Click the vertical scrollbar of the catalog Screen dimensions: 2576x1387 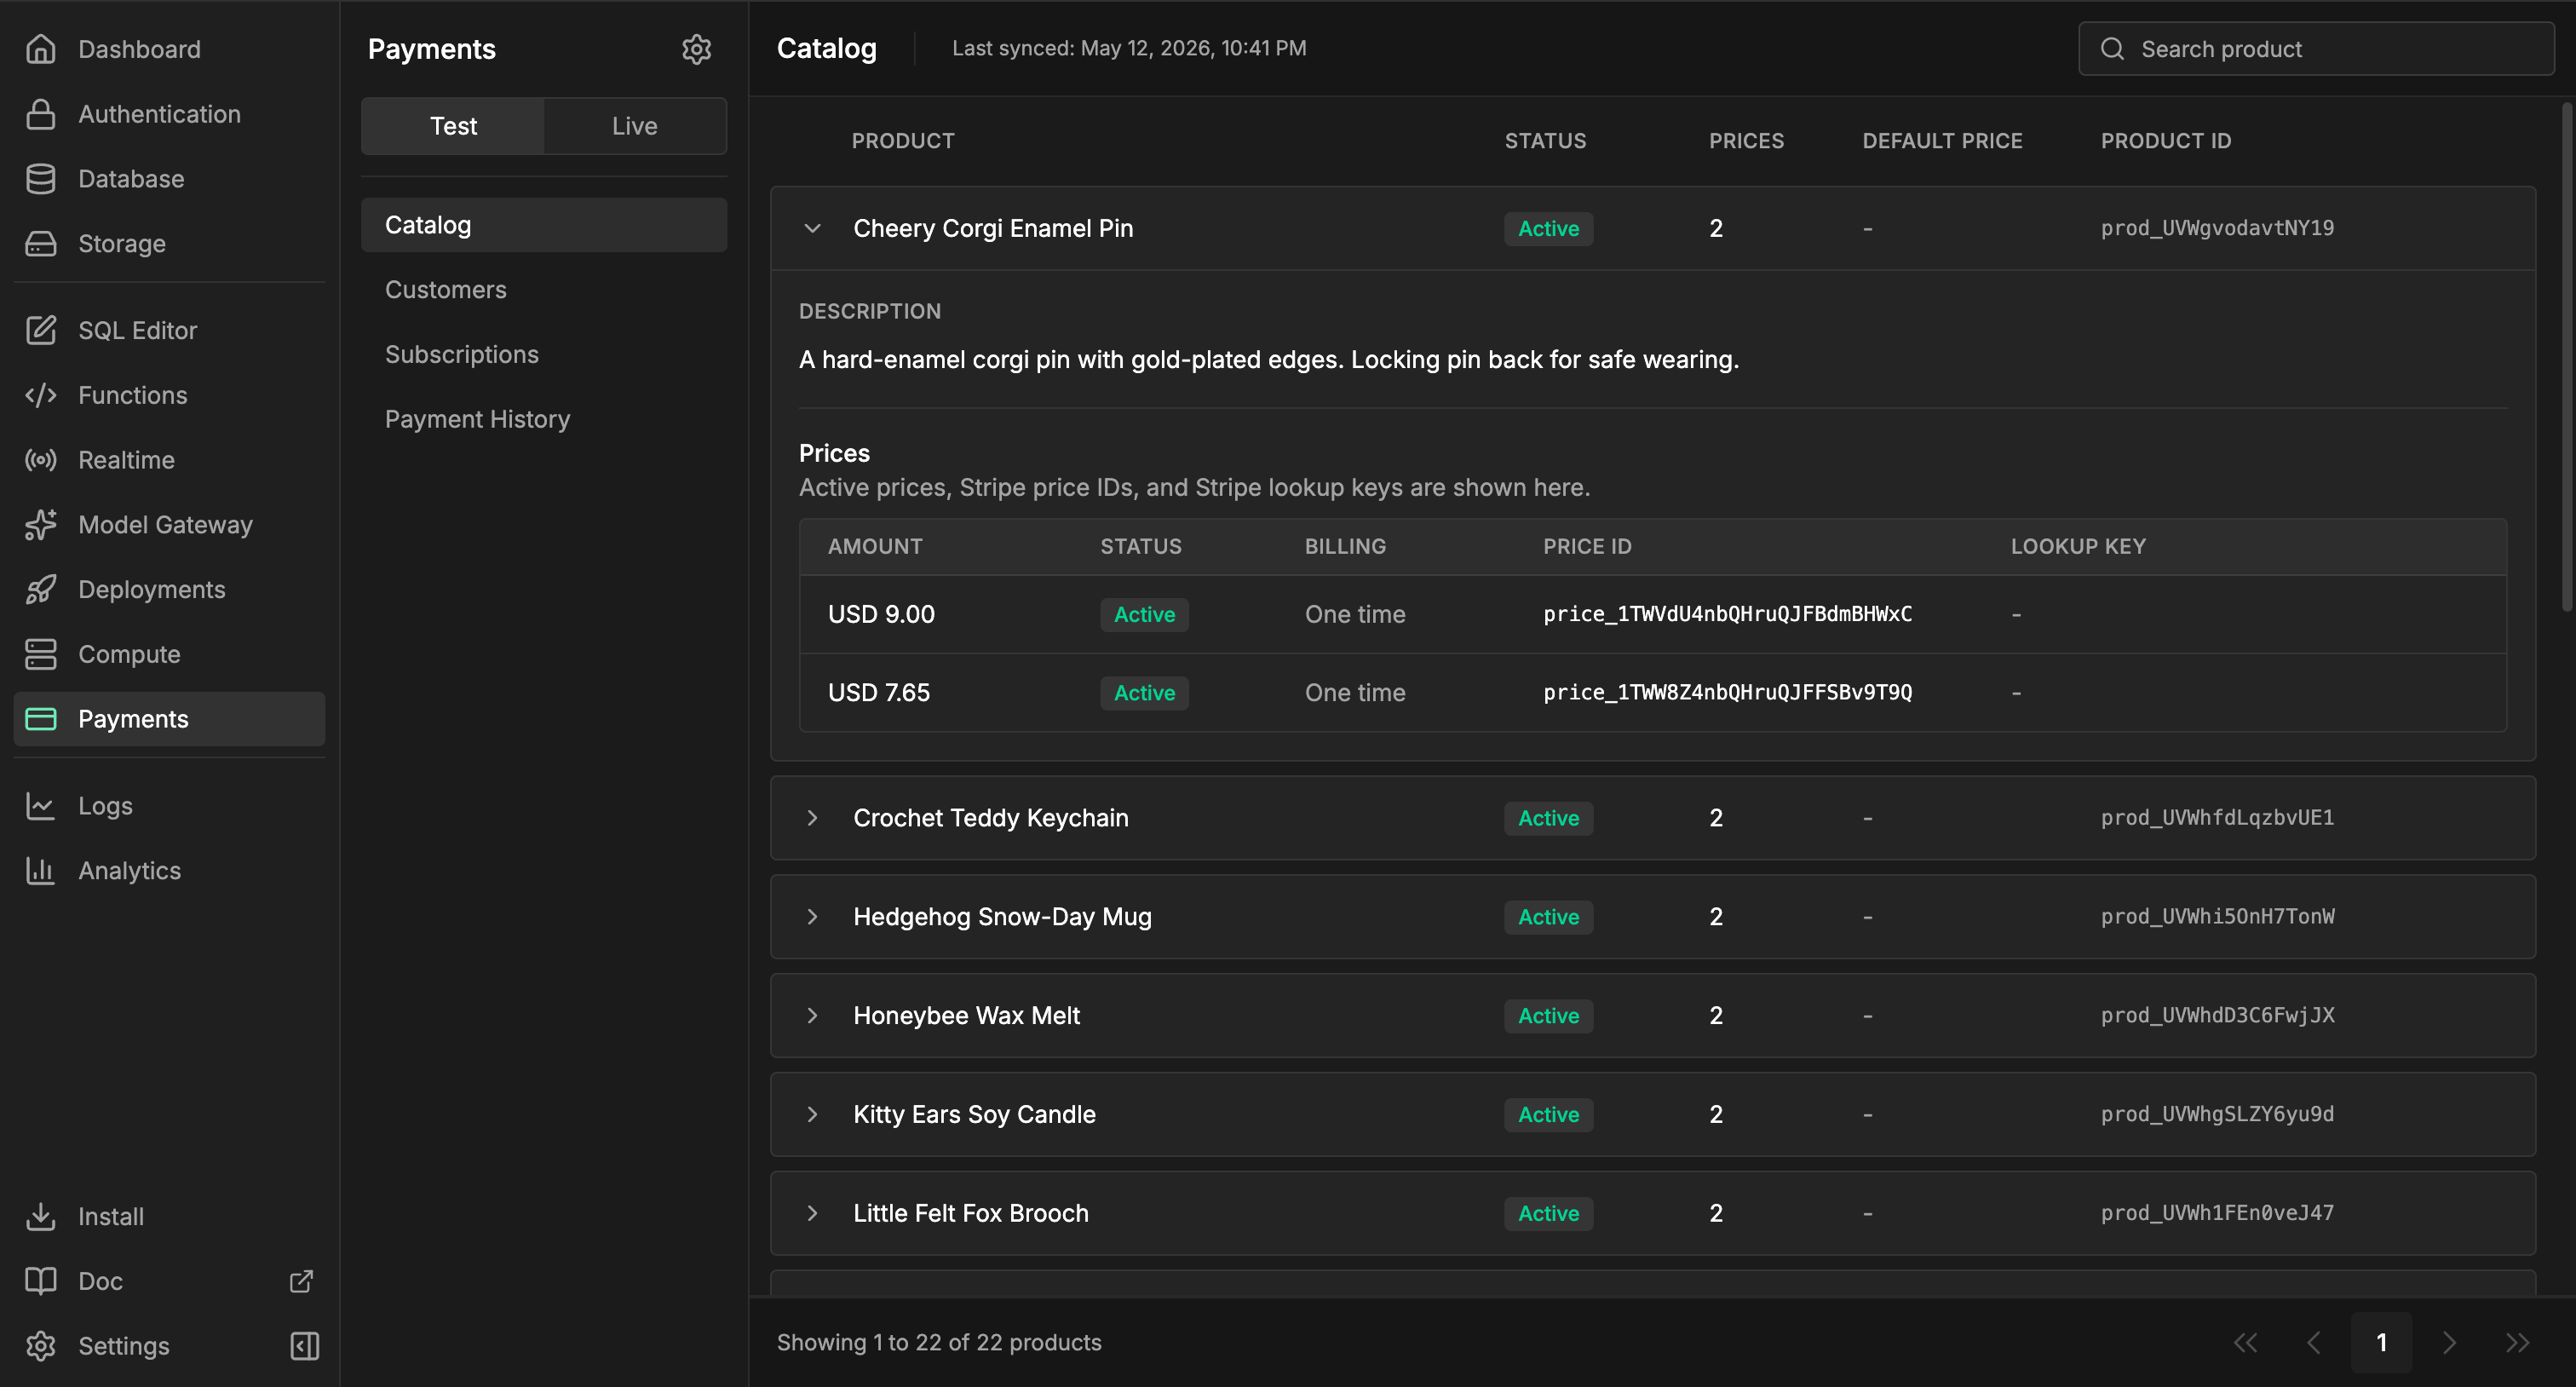pyautogui.click(x=2567, y=356)
